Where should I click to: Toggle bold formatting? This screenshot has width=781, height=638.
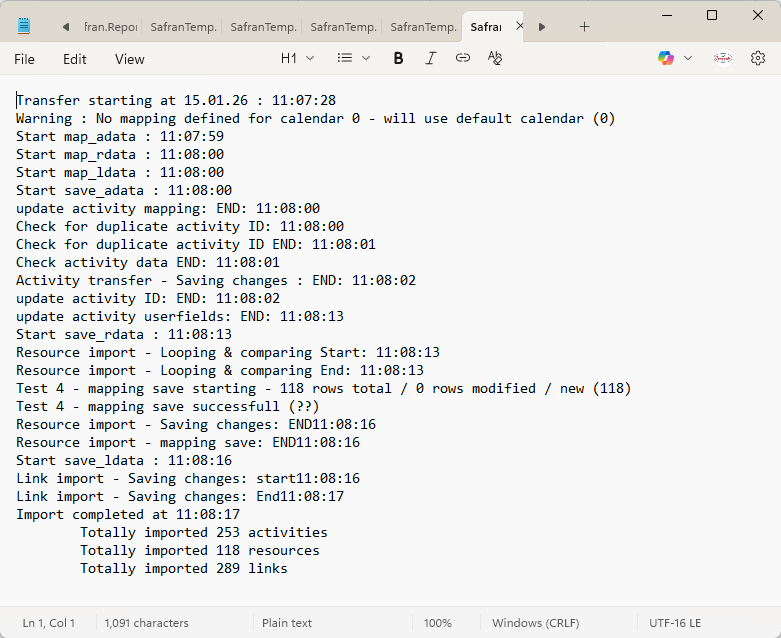click(398, 58)
